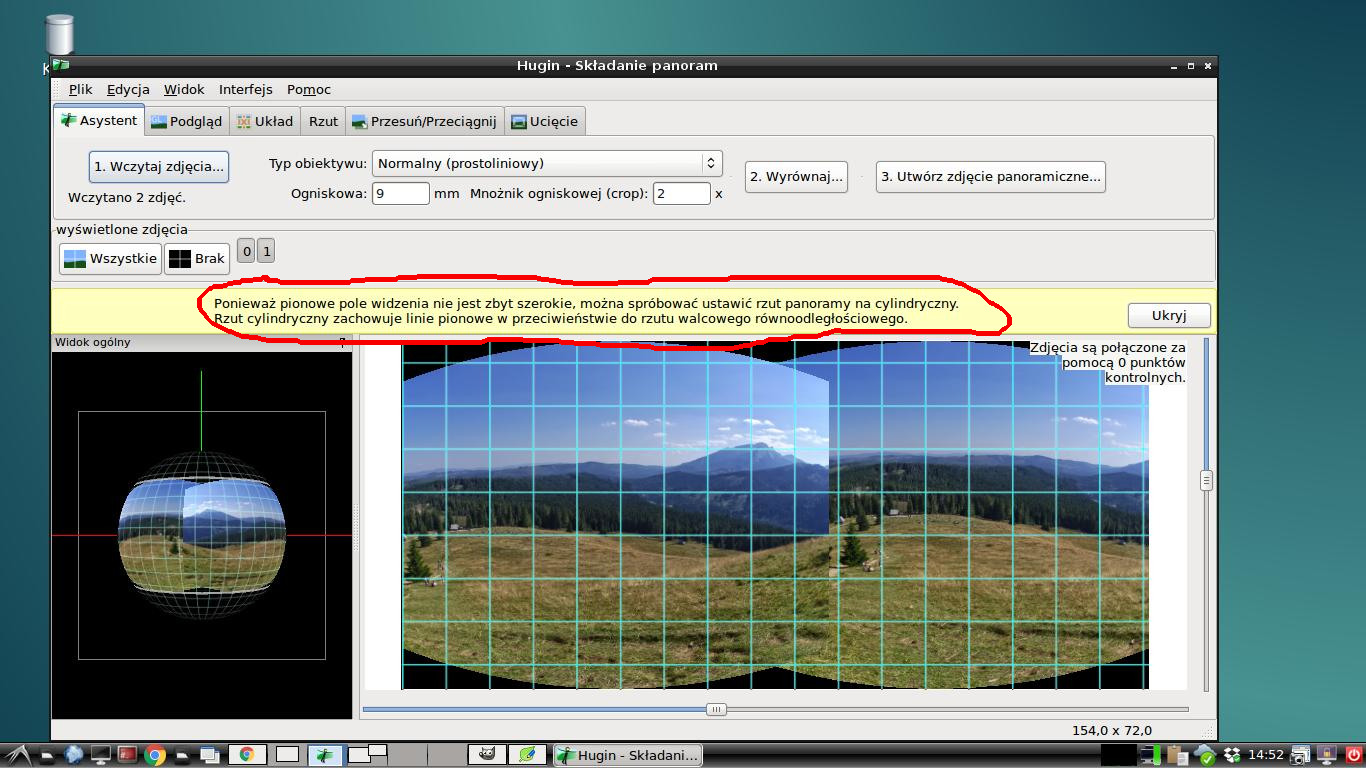This screenshot has width=1366, height=768.
Task: Click the Dropbox tray icon
Action: 1233,755
